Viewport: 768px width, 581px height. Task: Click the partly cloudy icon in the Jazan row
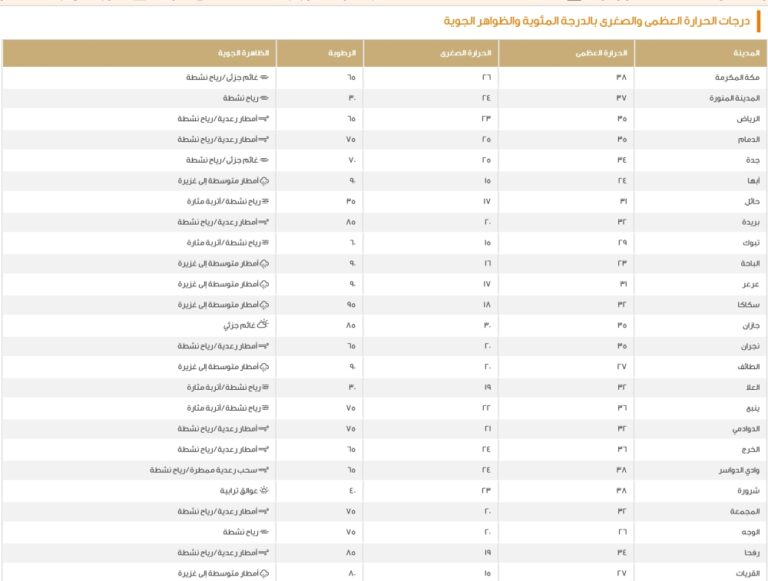263,325
